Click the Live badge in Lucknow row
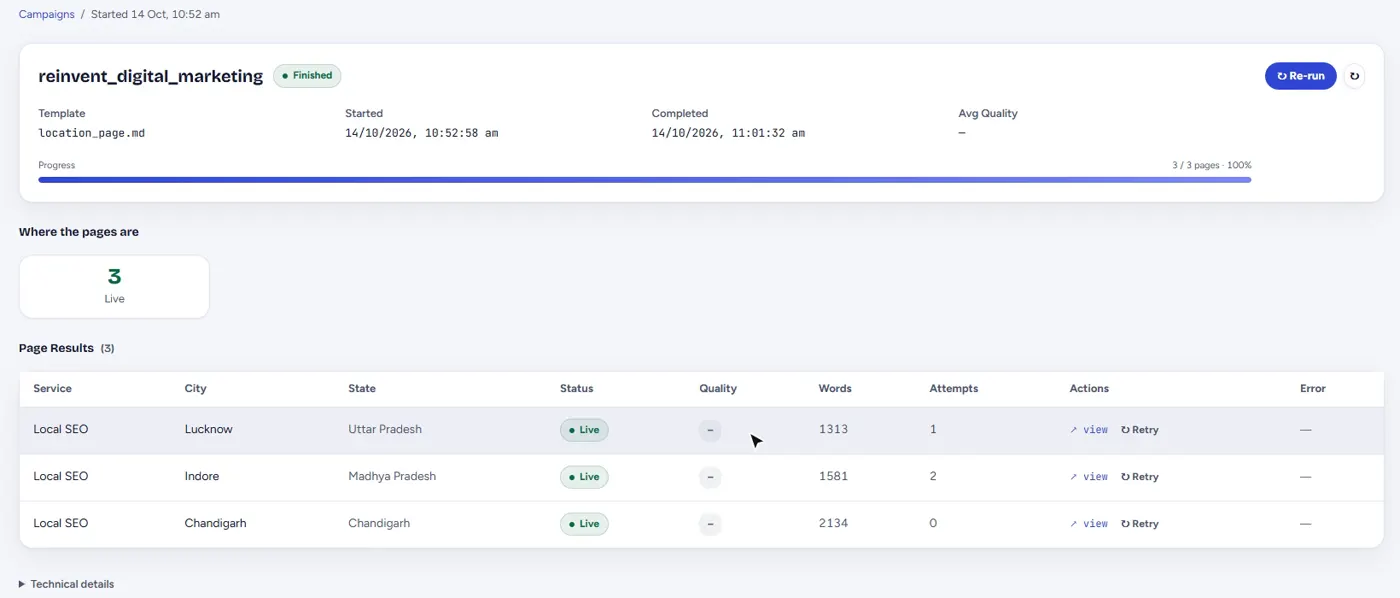This screenshot has height=598, width=1400. click(584, 430)
